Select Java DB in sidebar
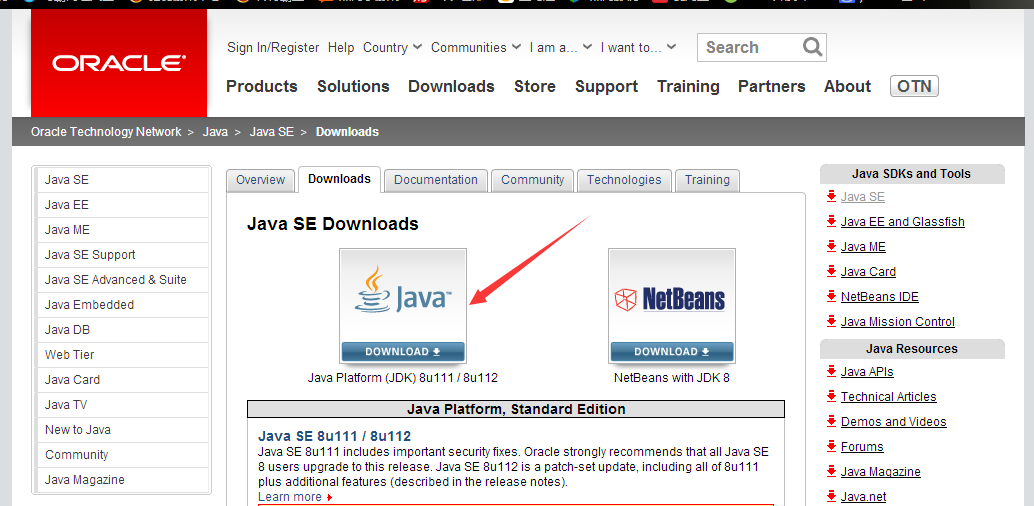This screenshot has width=1034, height=506. point(123,330)
